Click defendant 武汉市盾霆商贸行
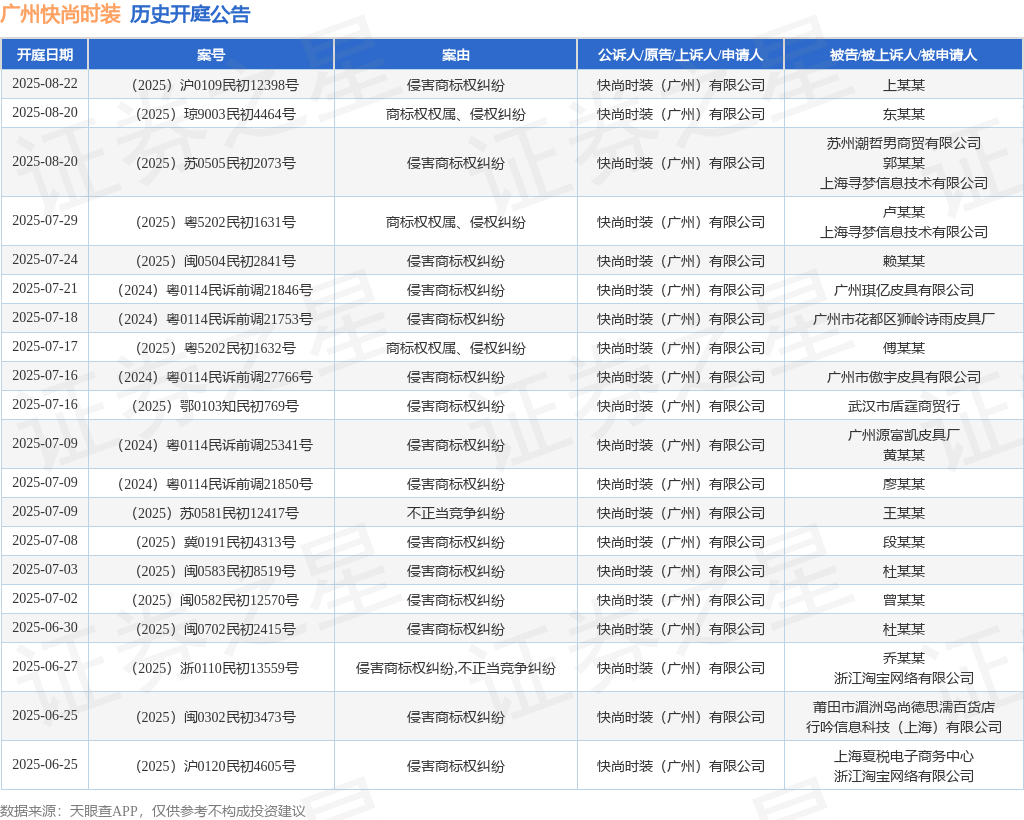Screen dimensions: 1024x820 pyautogui.click(x=904, y=406)
